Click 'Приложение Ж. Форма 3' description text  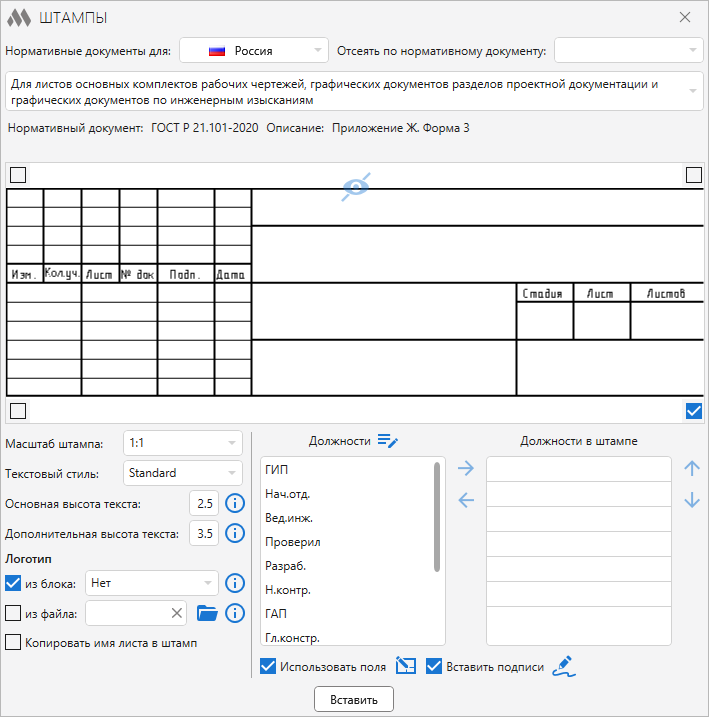(400, 128)
